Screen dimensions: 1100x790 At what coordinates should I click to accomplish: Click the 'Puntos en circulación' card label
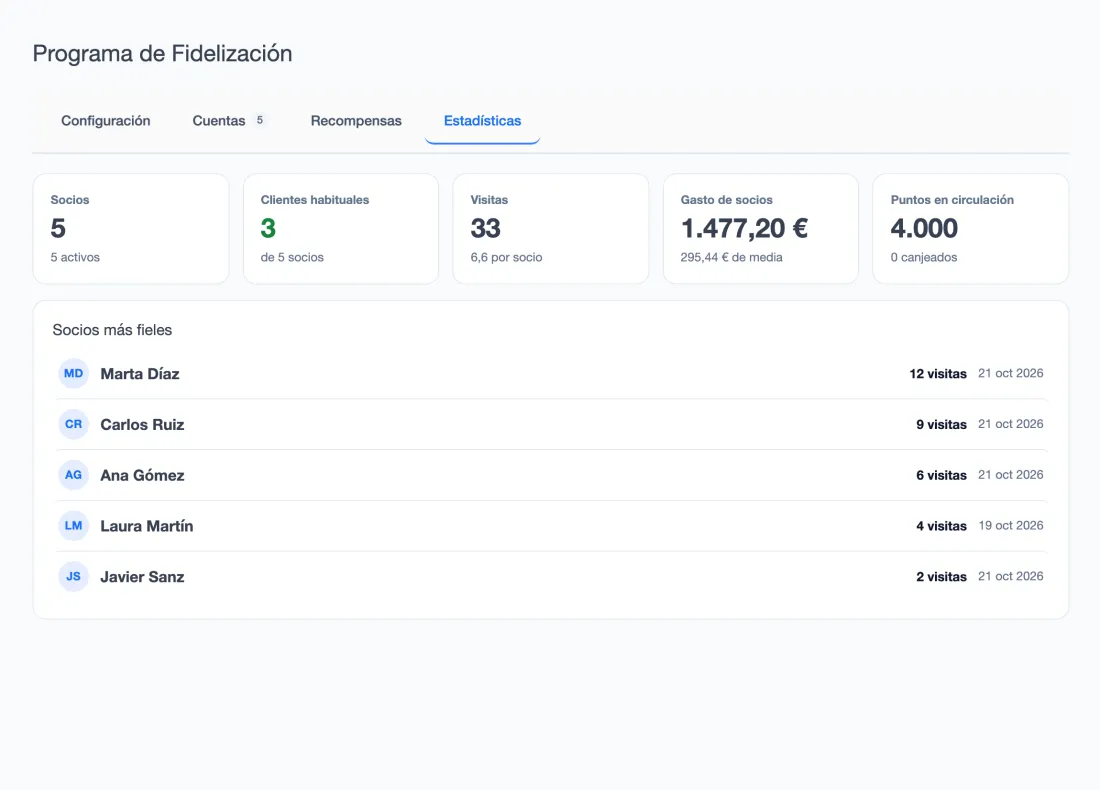pyautogui.click(x=952, y=200)
